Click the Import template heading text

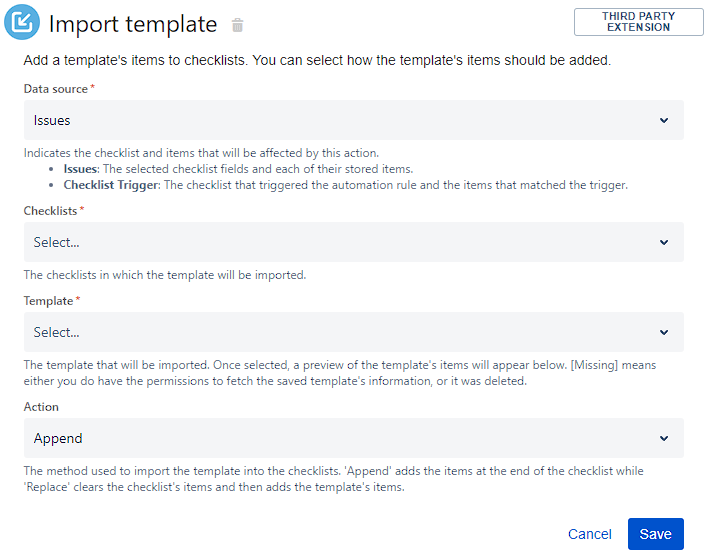tap(133, 25)
